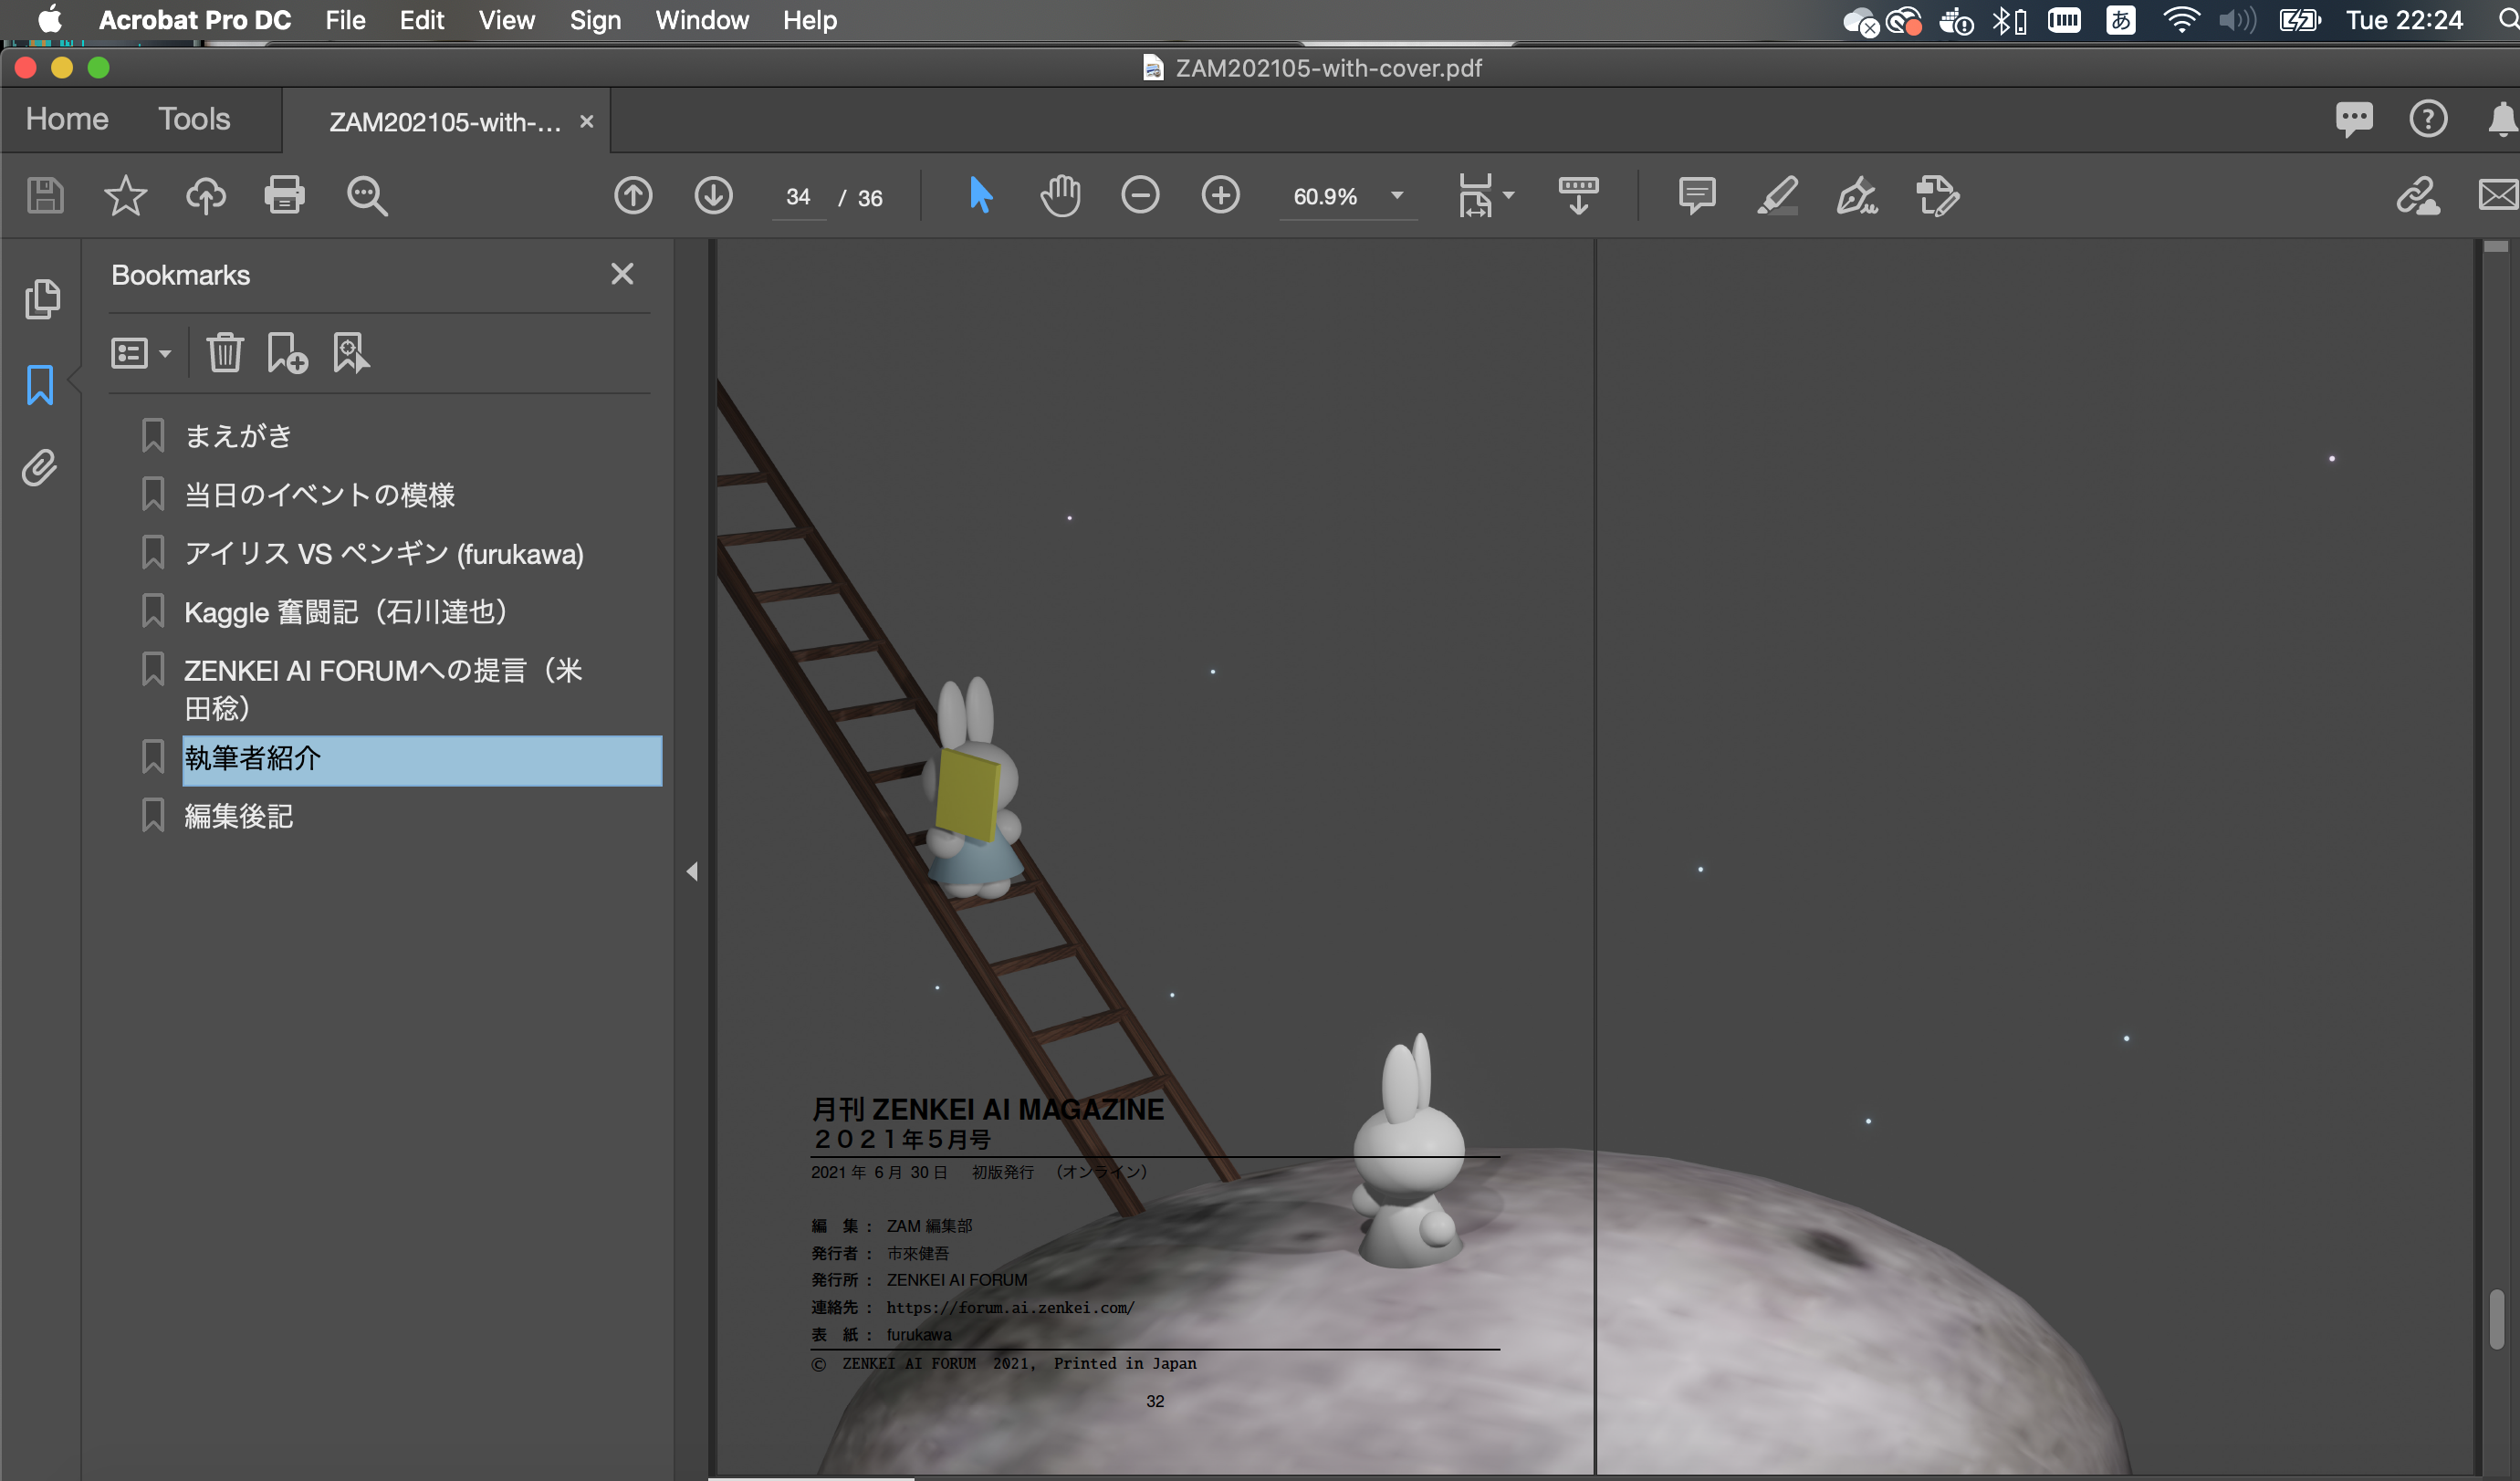Open the Attachments panel

(40, 467)
